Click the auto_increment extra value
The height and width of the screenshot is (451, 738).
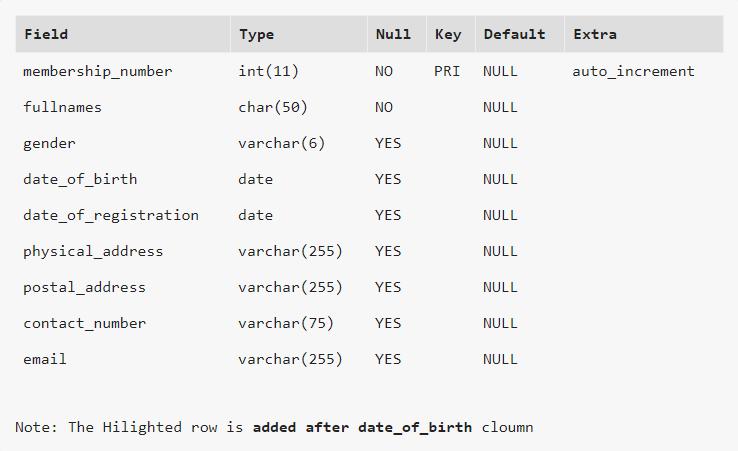click(x=633, y=71)
